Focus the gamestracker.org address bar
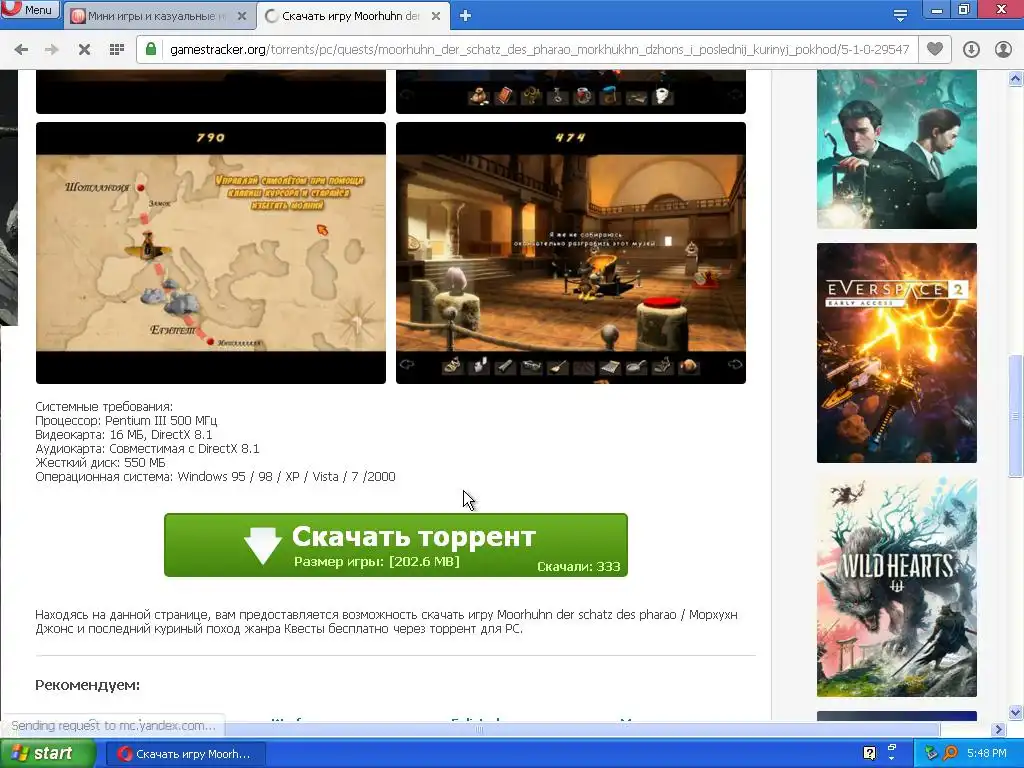 [x=539, y=50]
